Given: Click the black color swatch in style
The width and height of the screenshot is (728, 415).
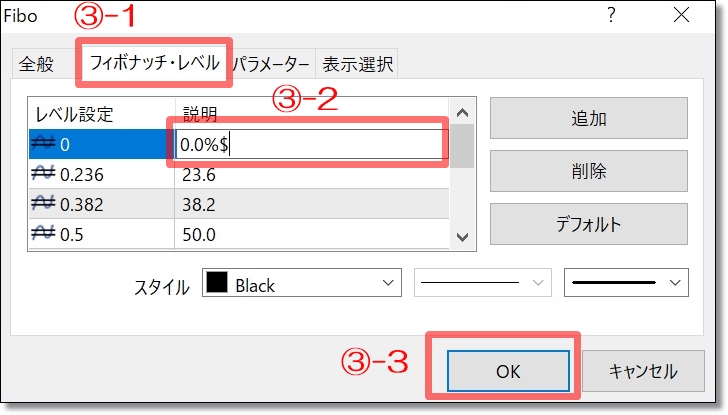Looking at the screenshot, I should (x=216, y=282).
